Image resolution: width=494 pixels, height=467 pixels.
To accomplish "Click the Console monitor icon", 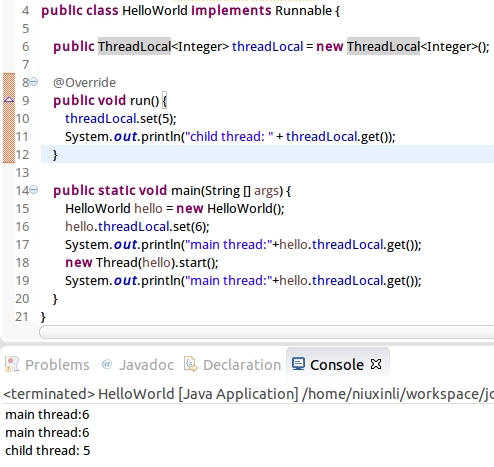I will coord(298,364).
